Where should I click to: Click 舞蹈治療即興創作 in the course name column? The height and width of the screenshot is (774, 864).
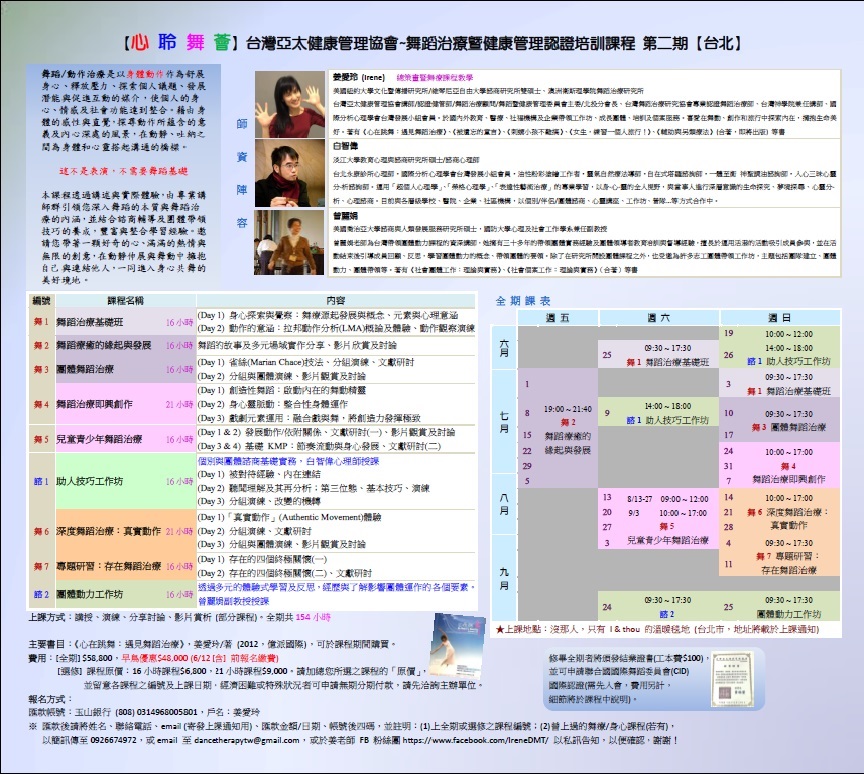[94, 404]
